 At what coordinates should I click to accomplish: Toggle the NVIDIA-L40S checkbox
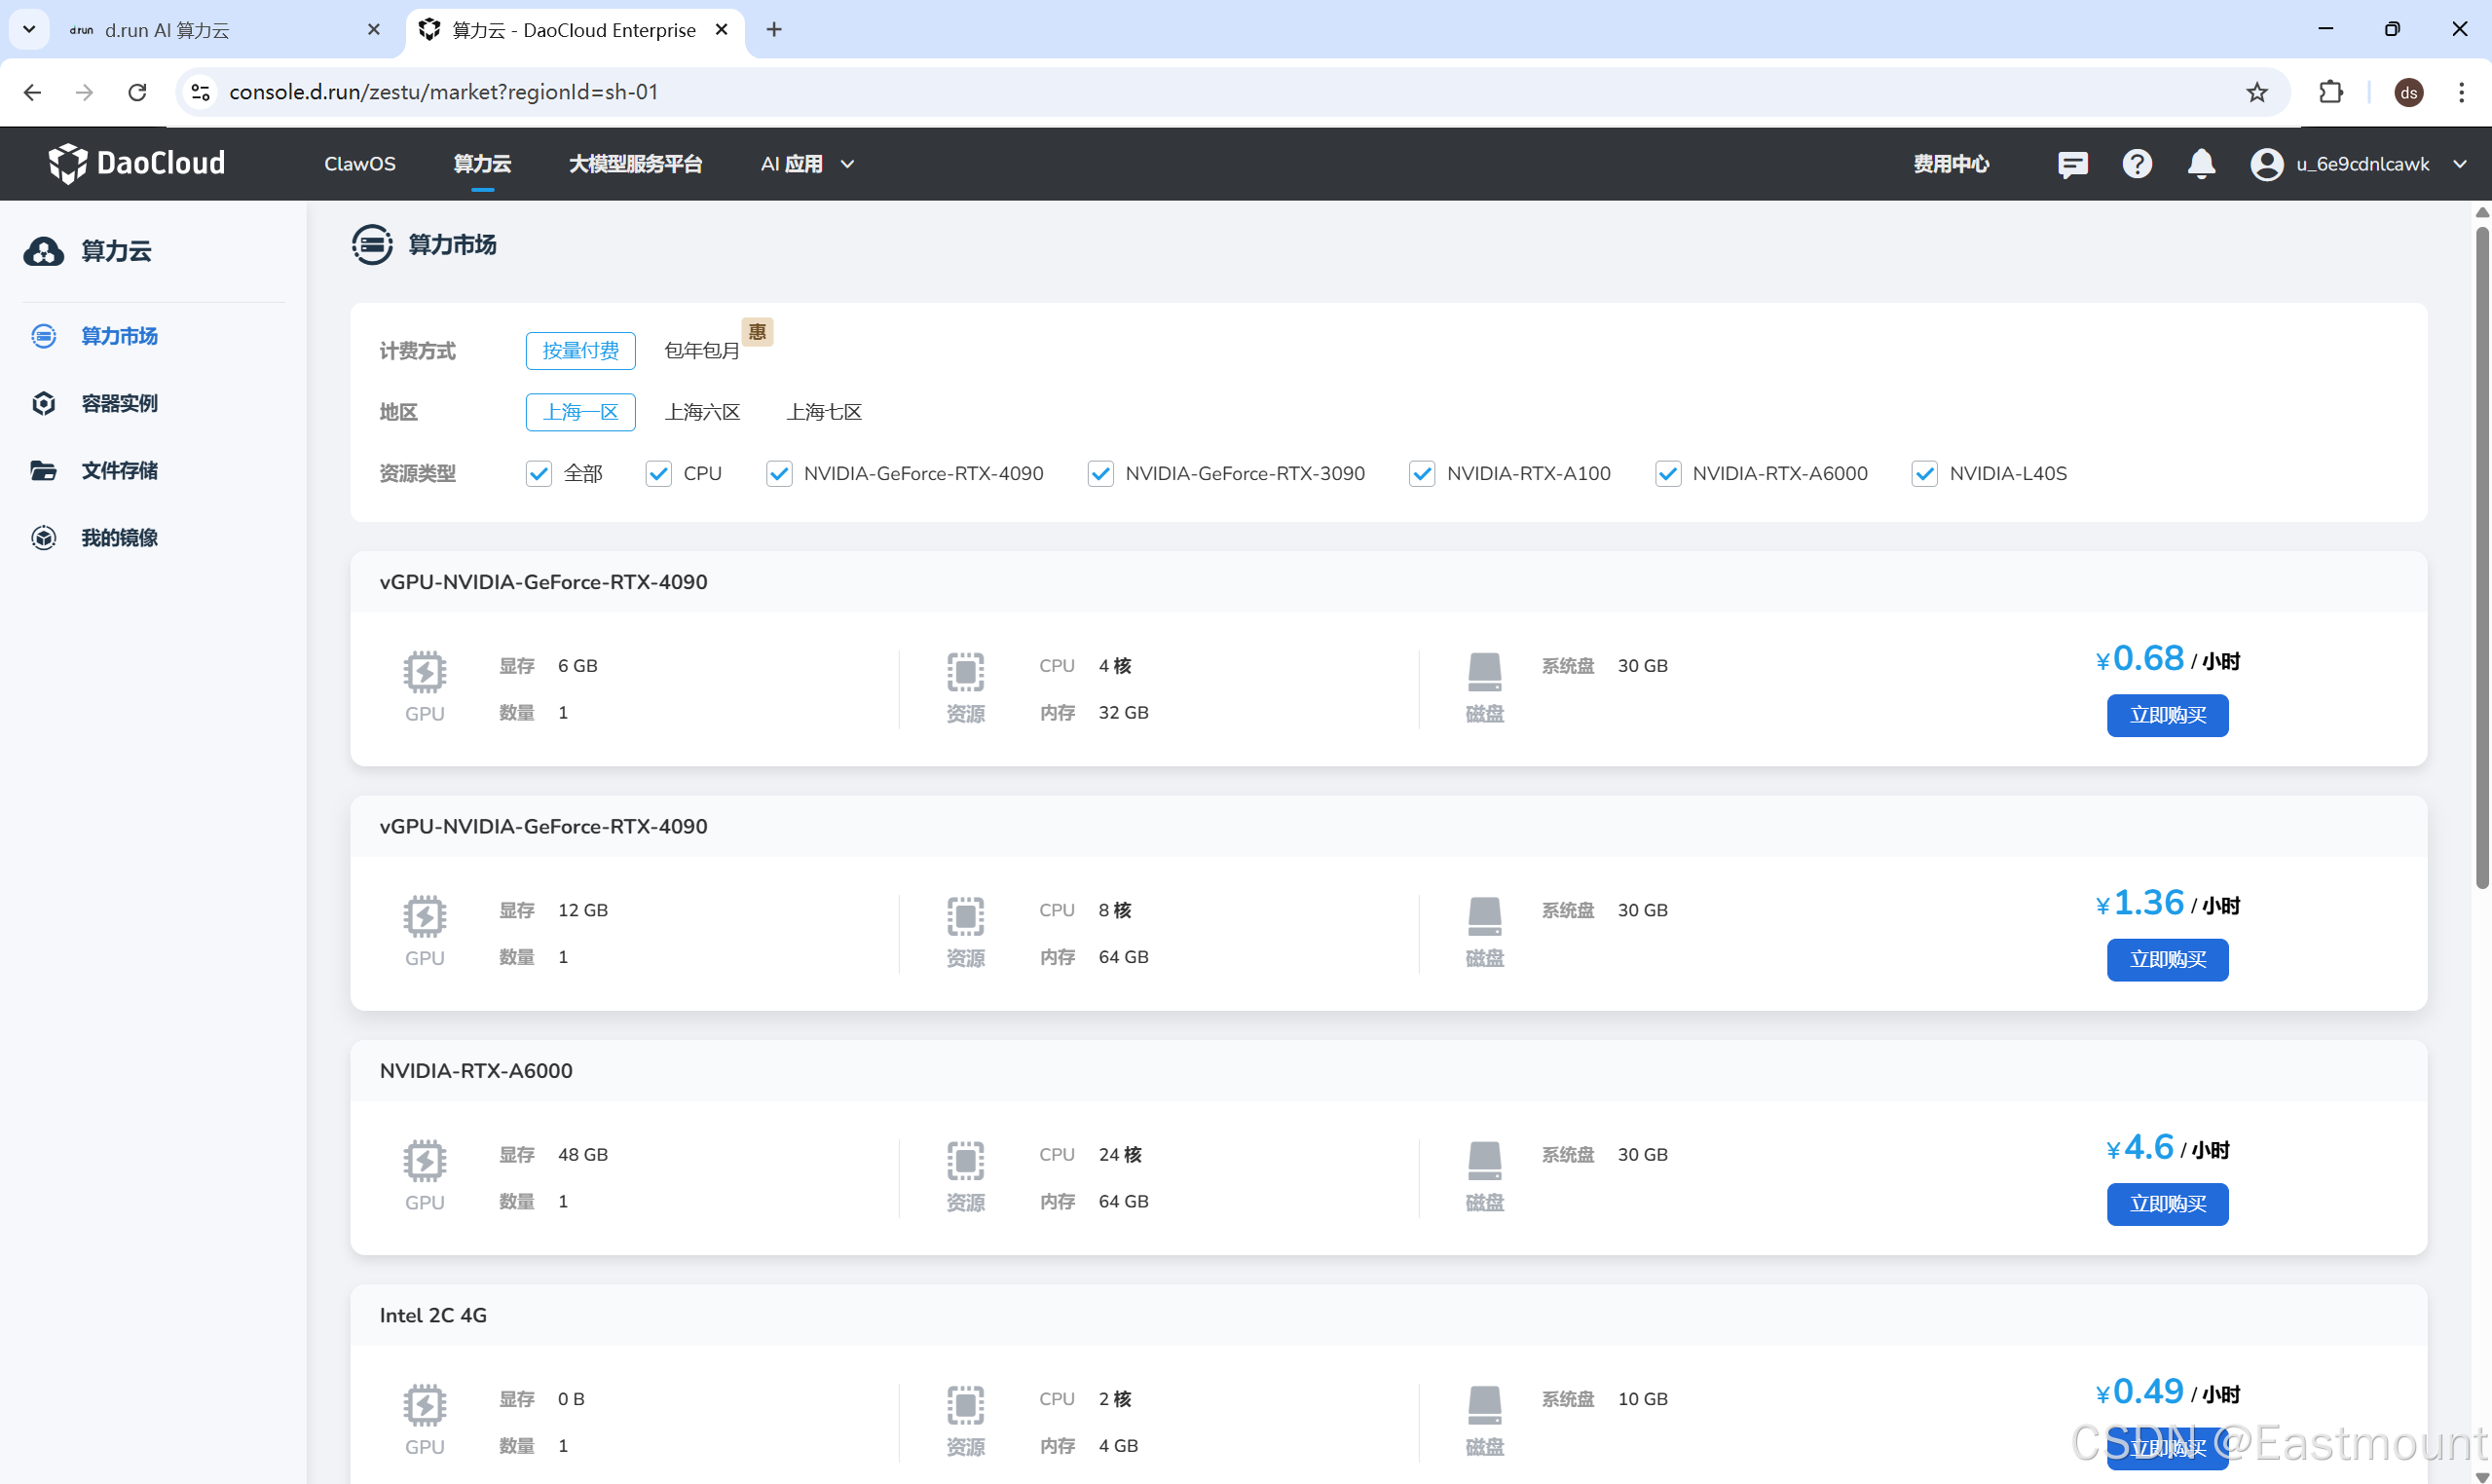(x=1925, y=474)
